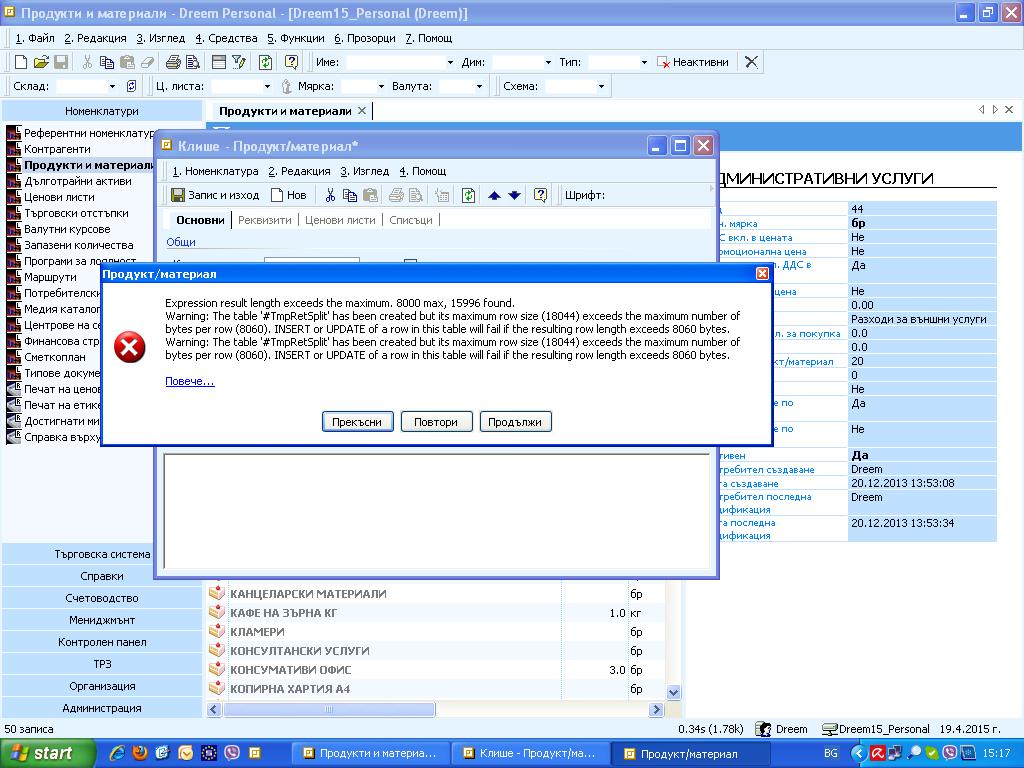This screenshot has width=1024, height=768.
Task: Open the Търговска система panel
Action: point(102,554)
